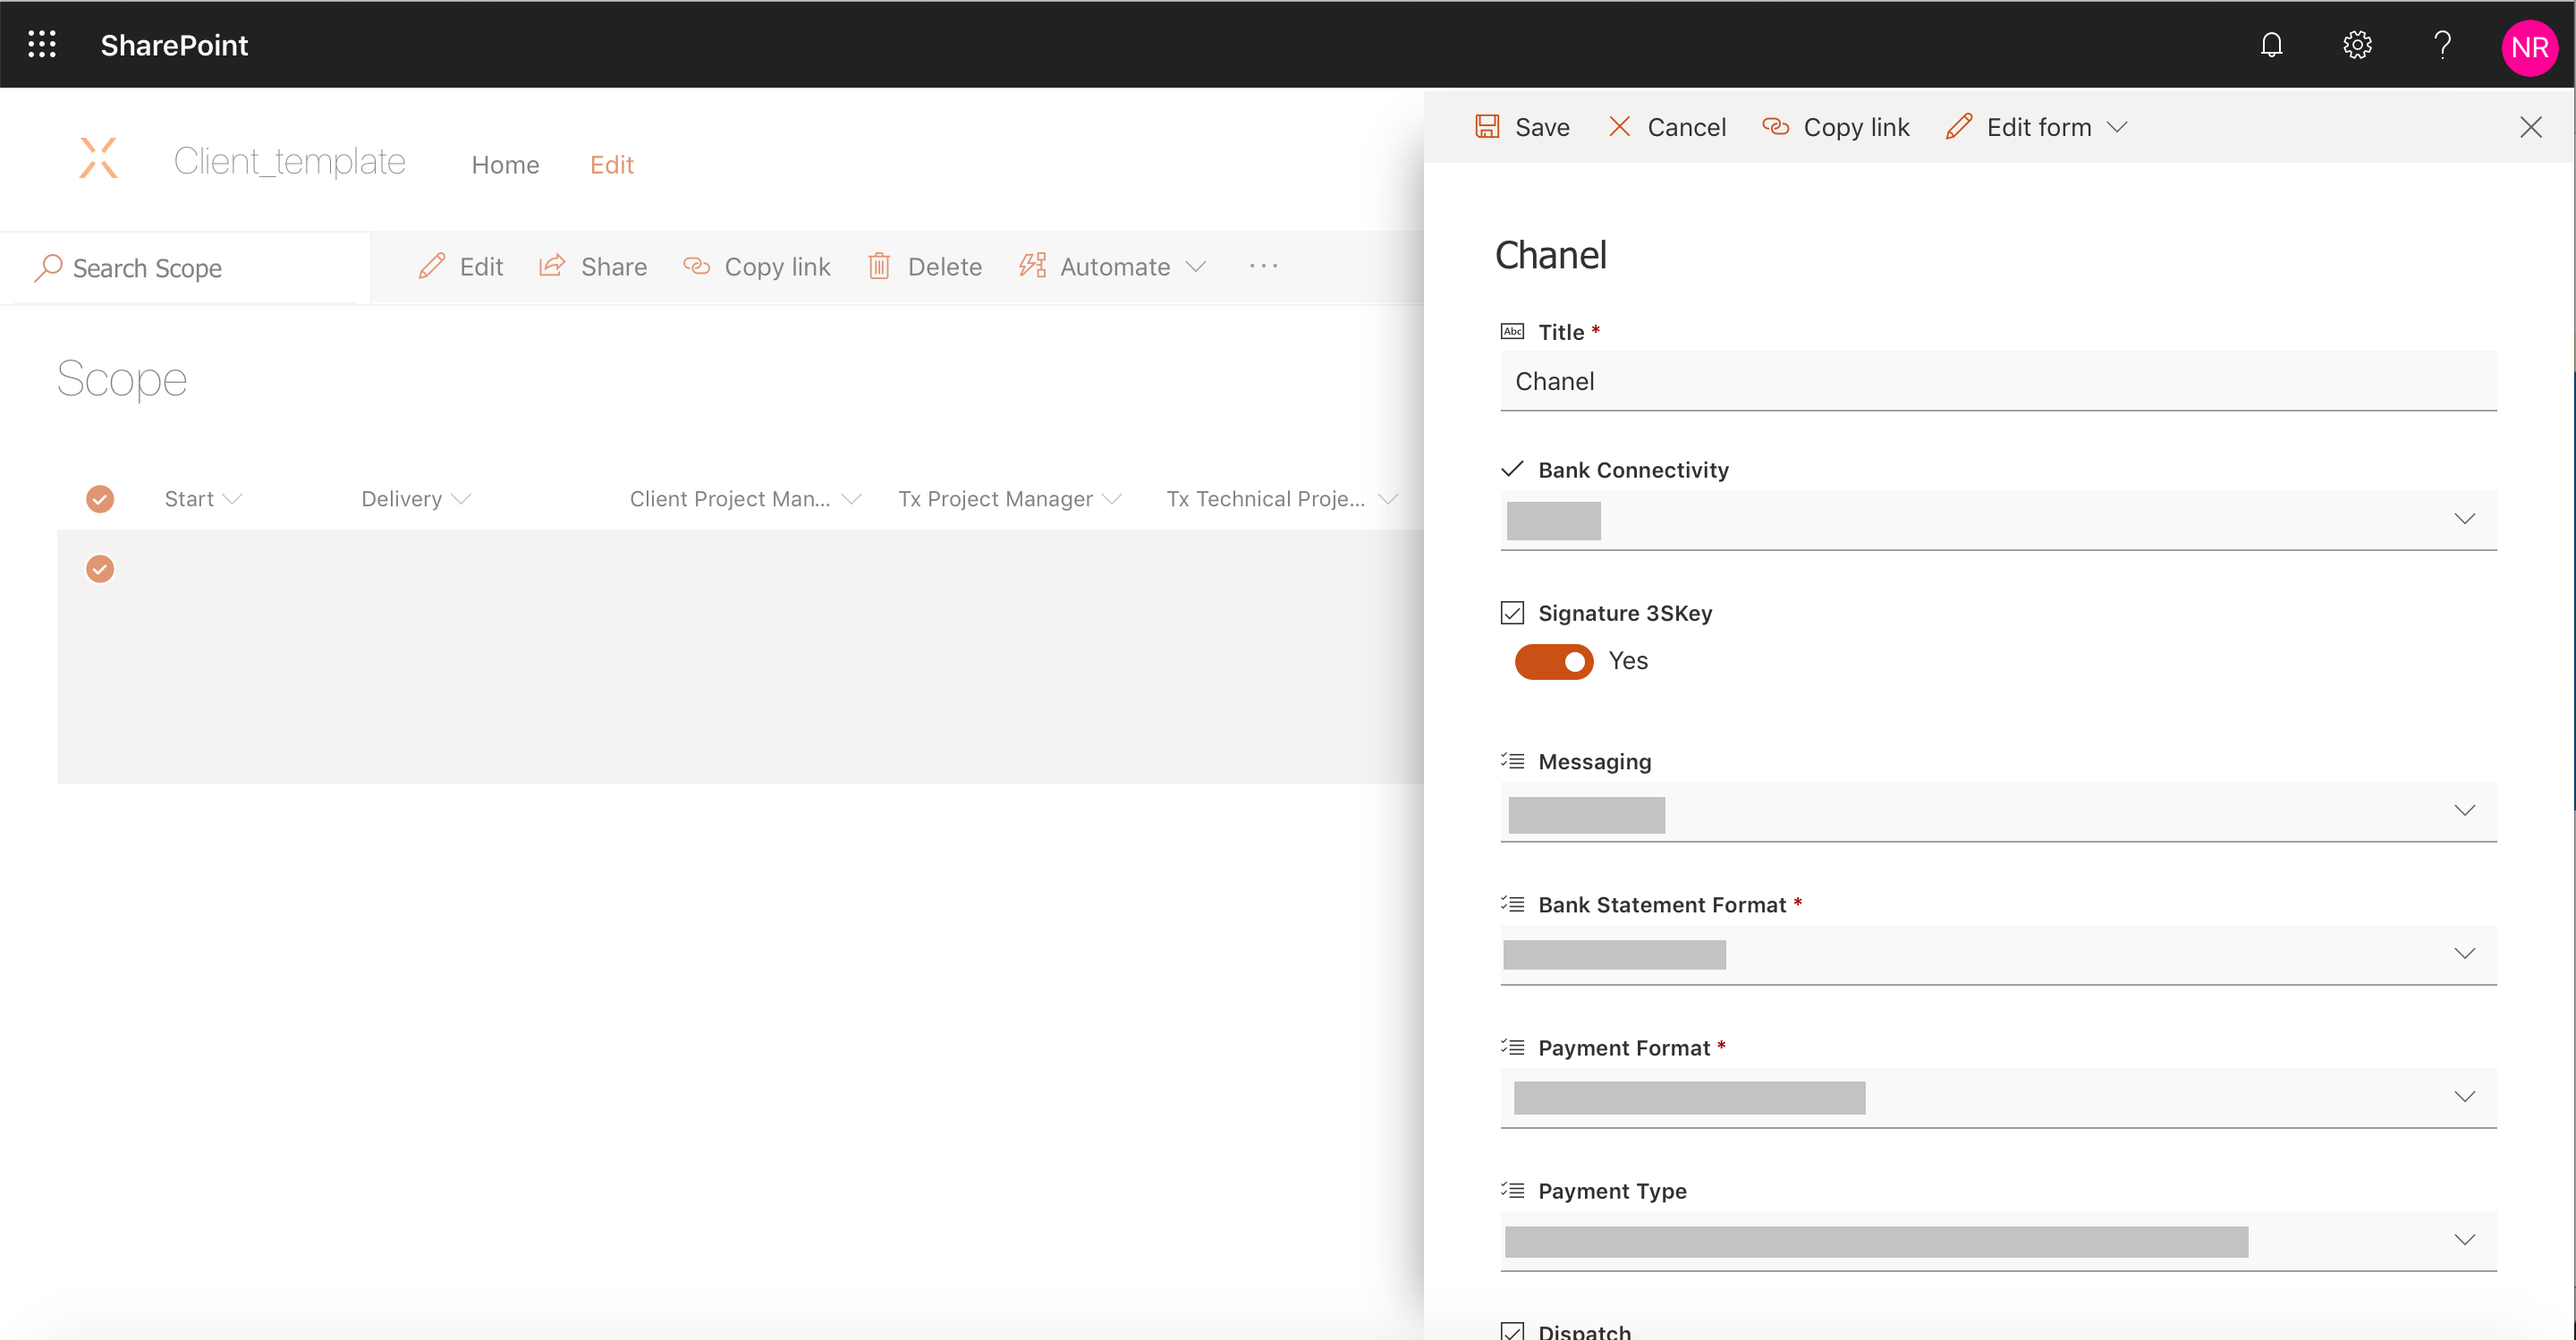The height and width of the screenshot is (1340, 2576).
Task: Click the Client_template site logo
Action: click(x=98, y=159)
